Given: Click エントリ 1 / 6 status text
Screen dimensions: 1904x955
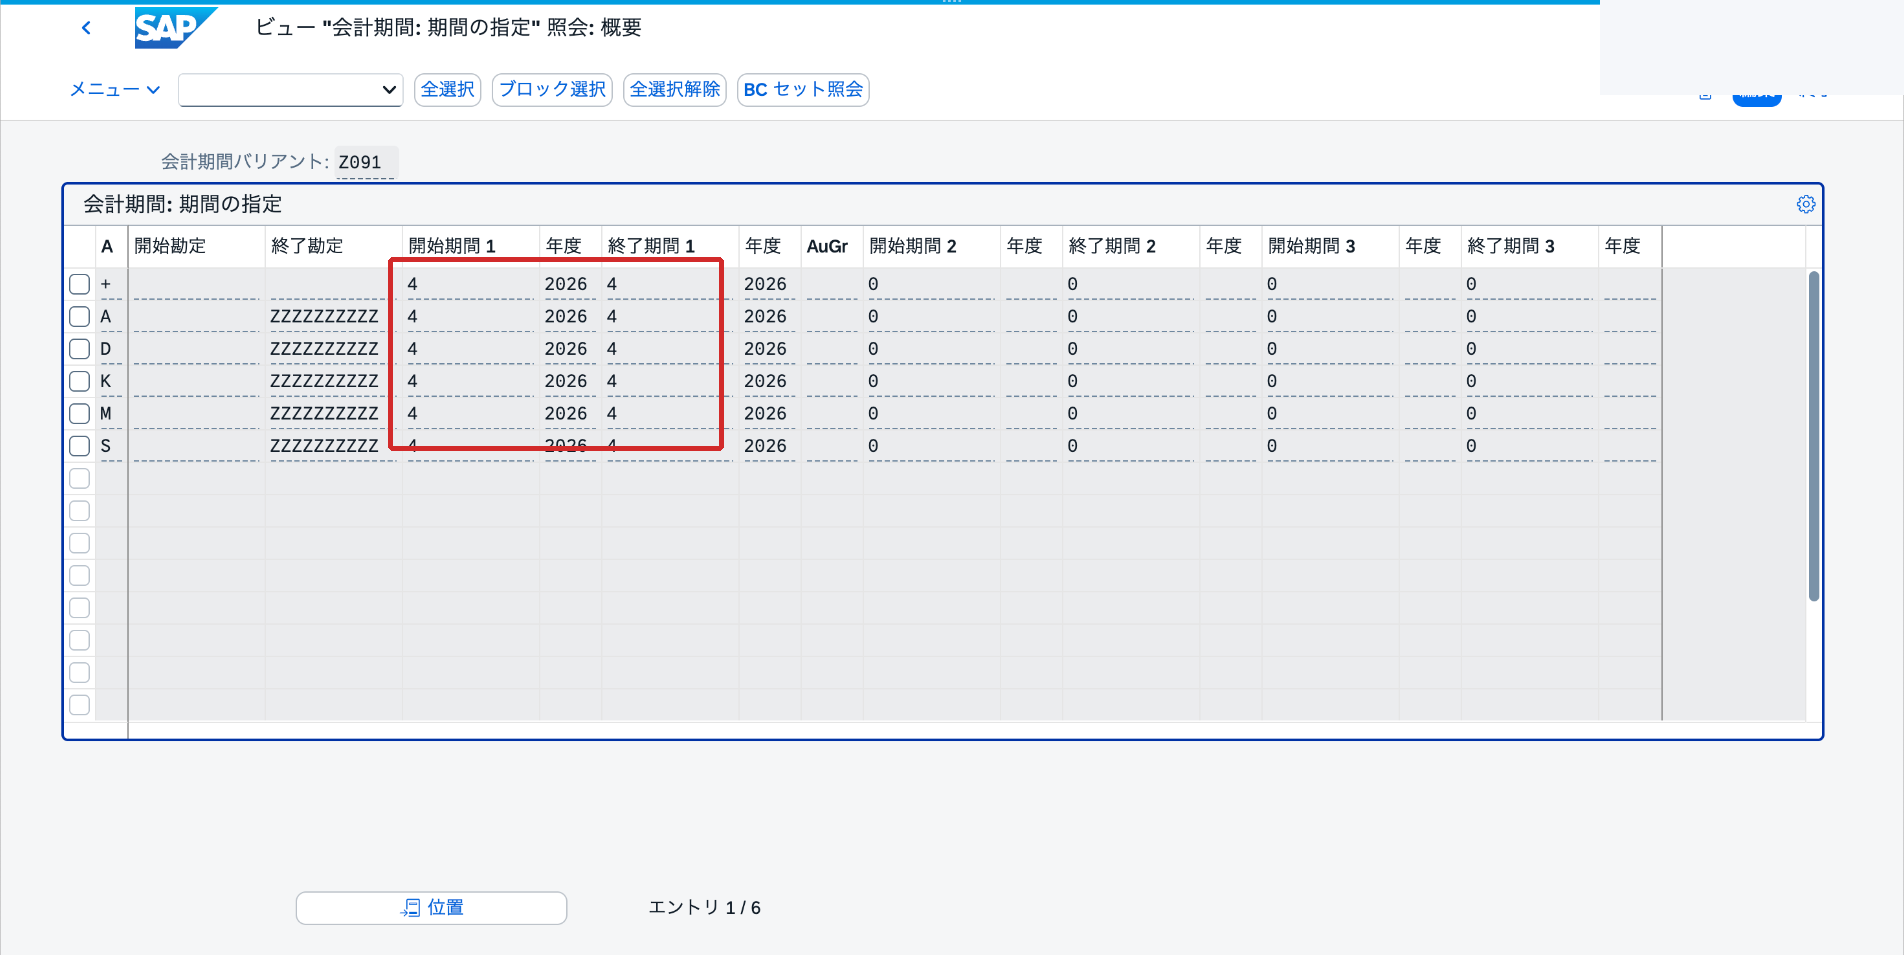Looking at the screenshot, I should [x=705, y=907].
